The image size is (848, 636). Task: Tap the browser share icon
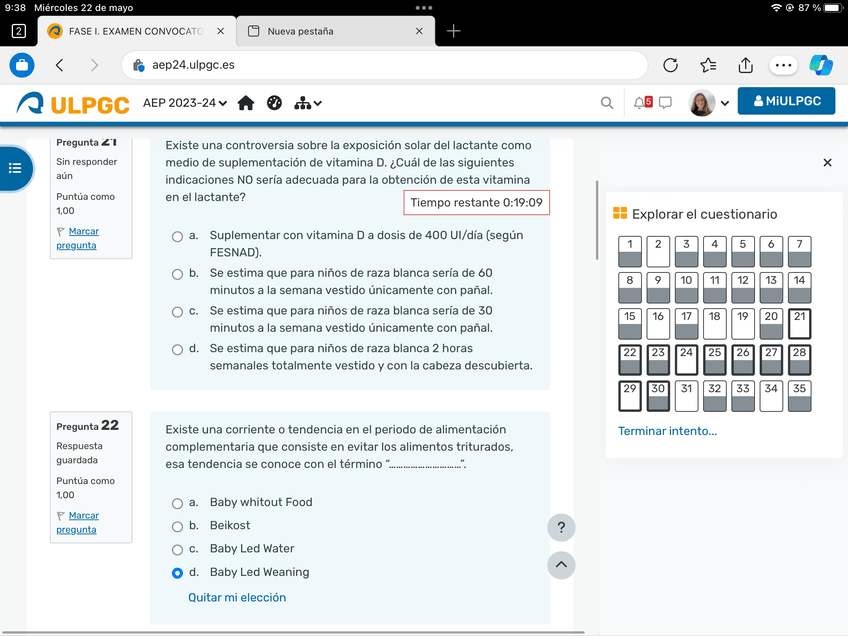coord(745,65)
